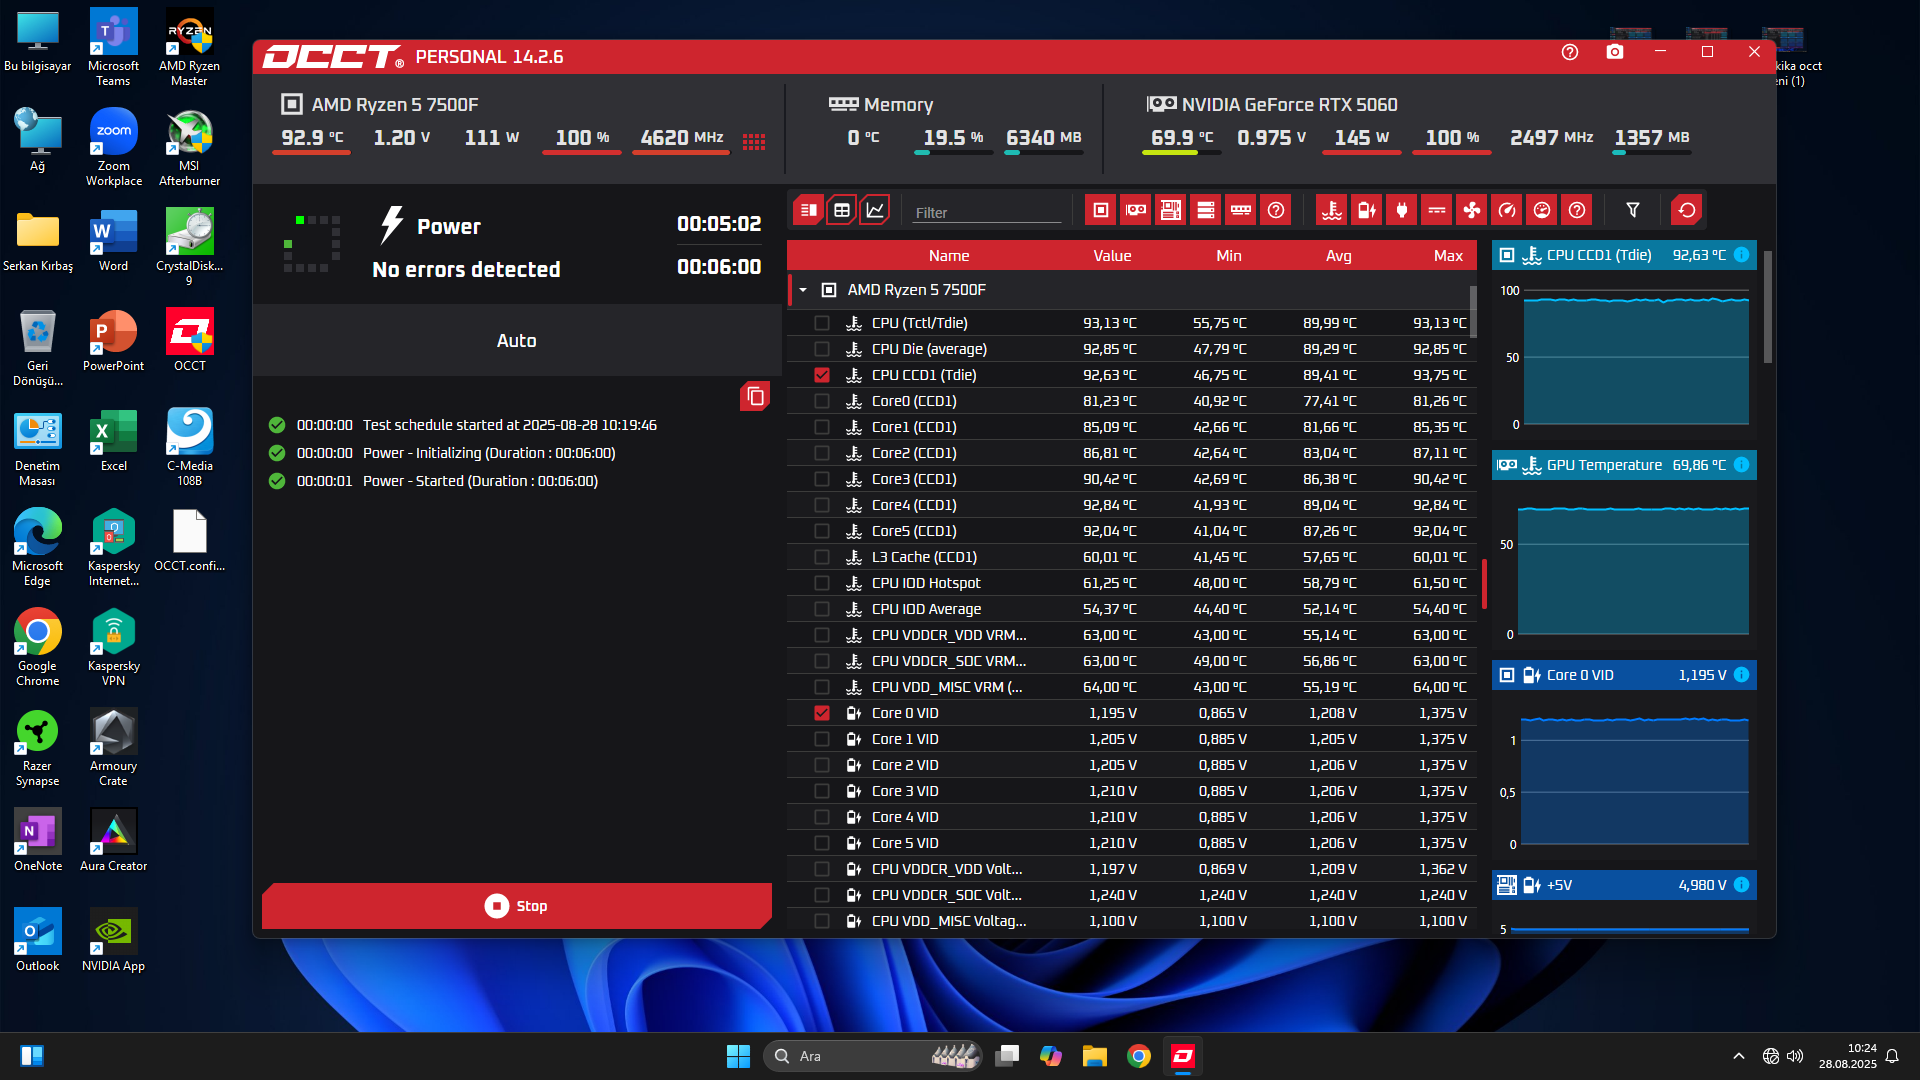Open the question-mark hardware filter
The image size is (1920, 1080).
(1276, 210)
